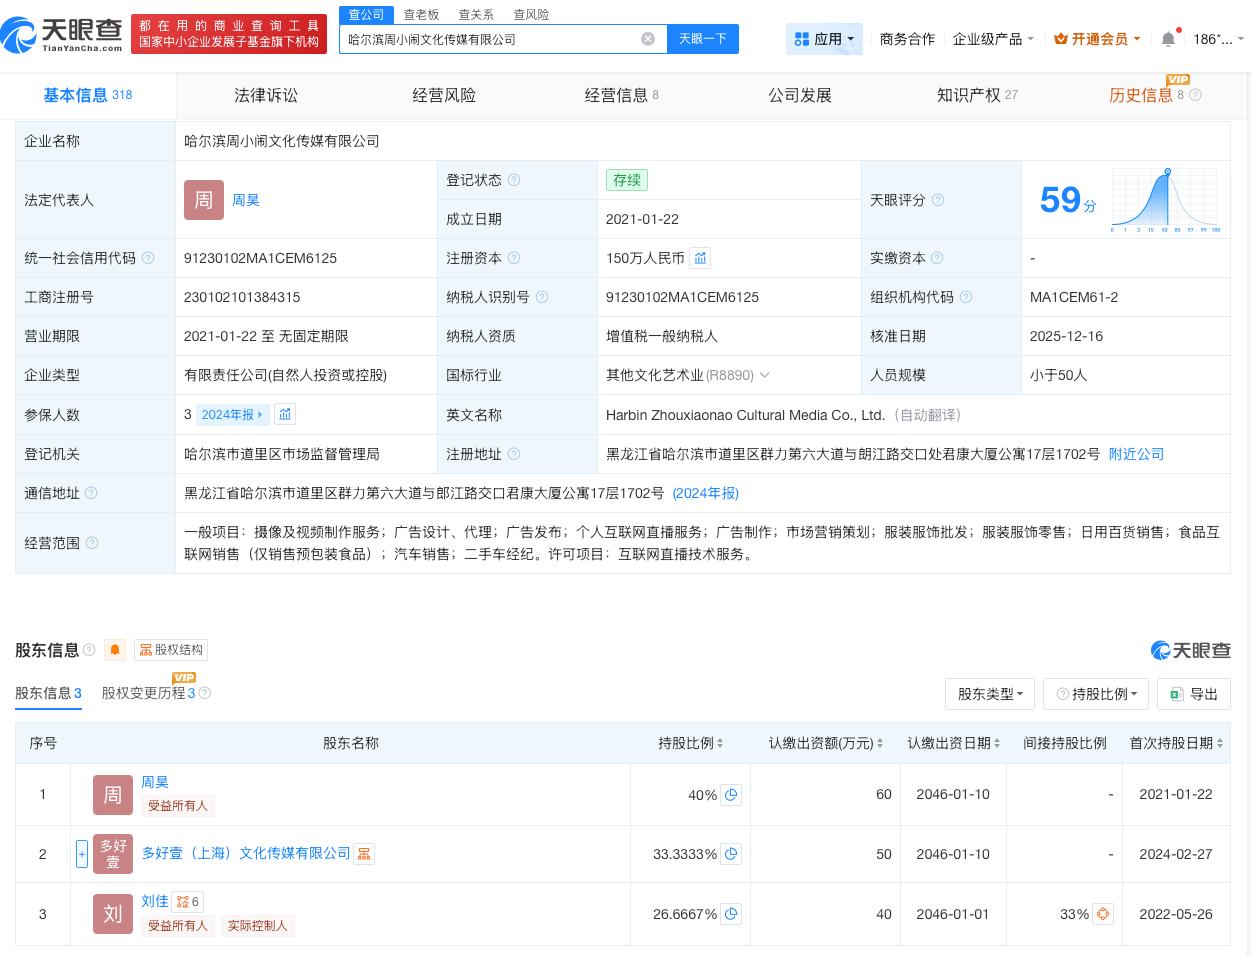1251x956 pixels.
Task: Export shareholder data via 导出 button
Action: point(1193,694)
